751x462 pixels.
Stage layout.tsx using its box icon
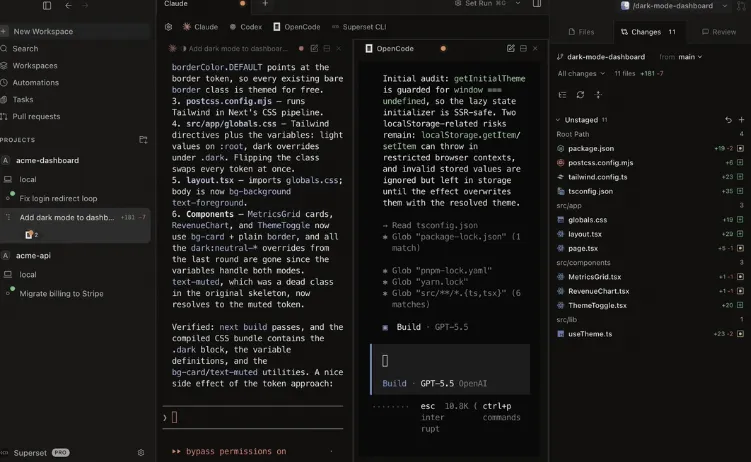(740, 234)
